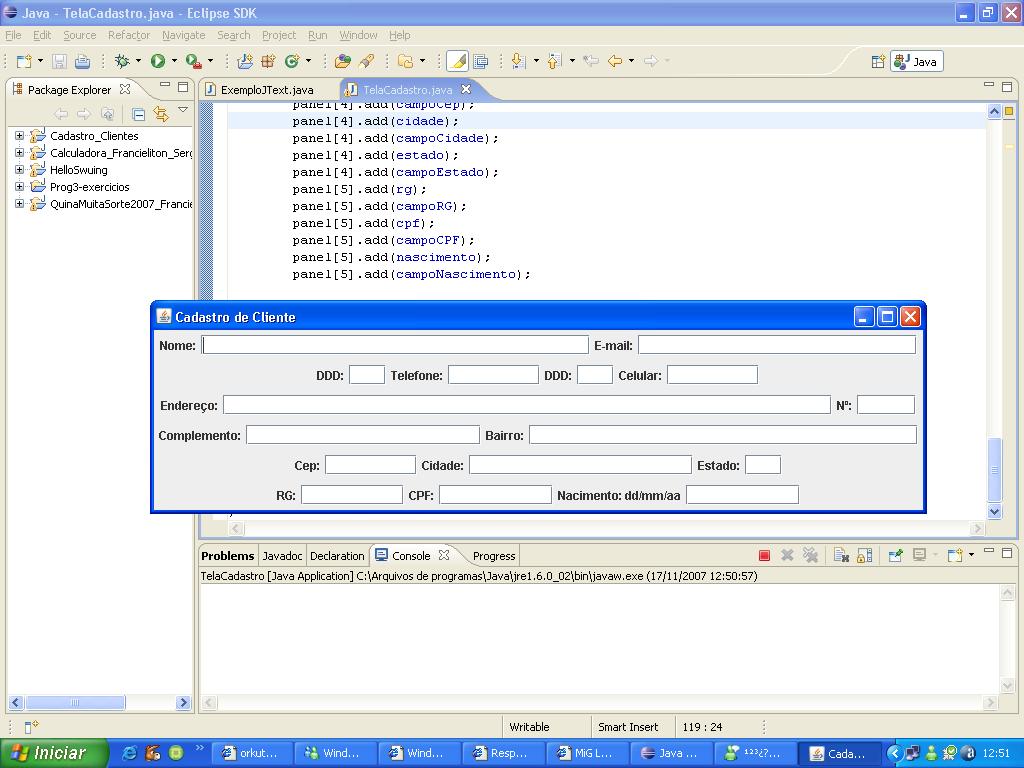This screenshot has width=1024, height=768.
Task: Switch to the ExemploJText.java editor tab
Action: [266, 90]
